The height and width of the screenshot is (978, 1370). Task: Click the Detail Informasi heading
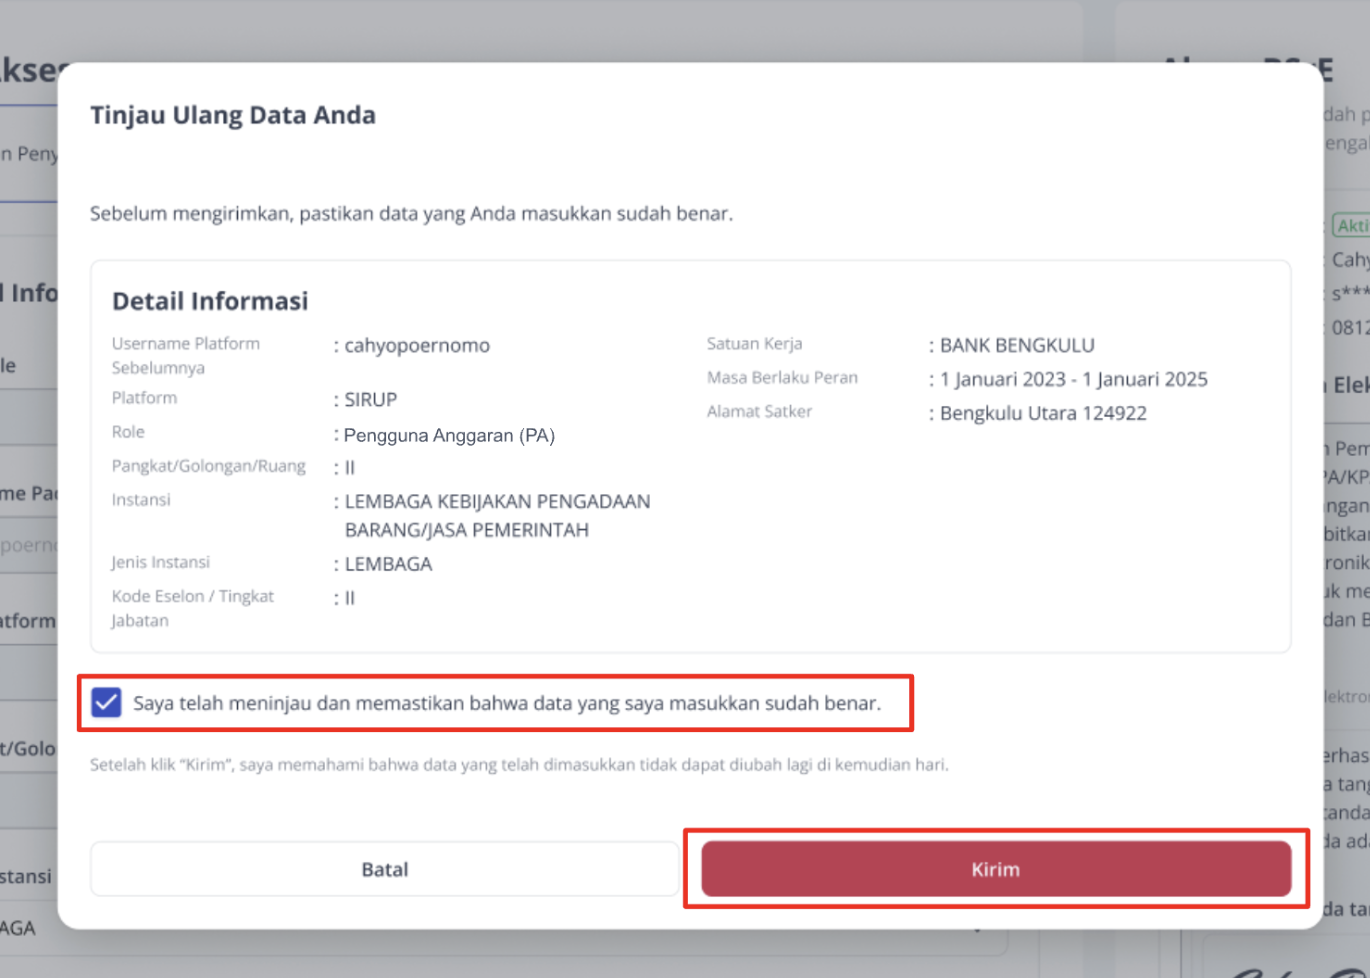tap(210, 301)
